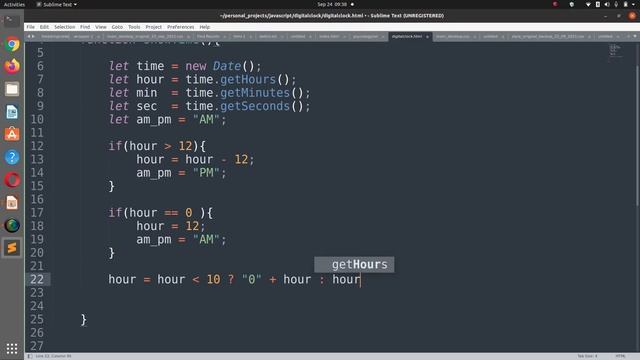This screenshot has width=640, height=360.
Task: Close the digitalclock.html tab
Action: [427, 37]
